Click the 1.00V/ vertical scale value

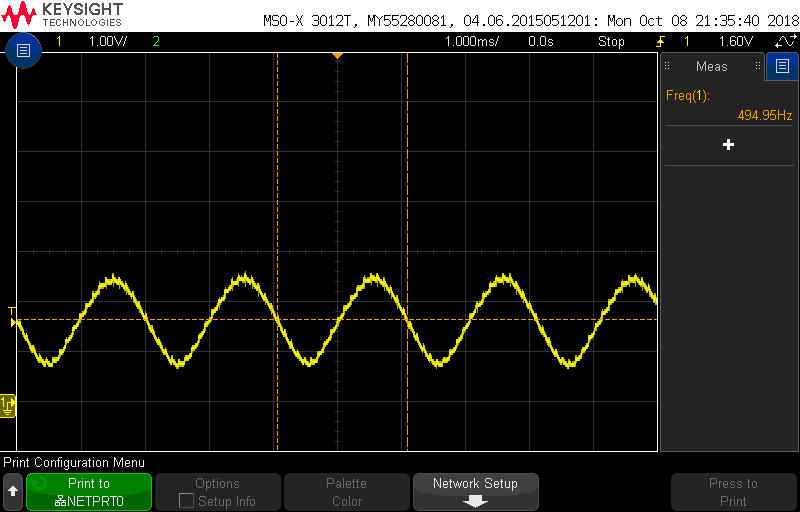[x=108, y=41]
